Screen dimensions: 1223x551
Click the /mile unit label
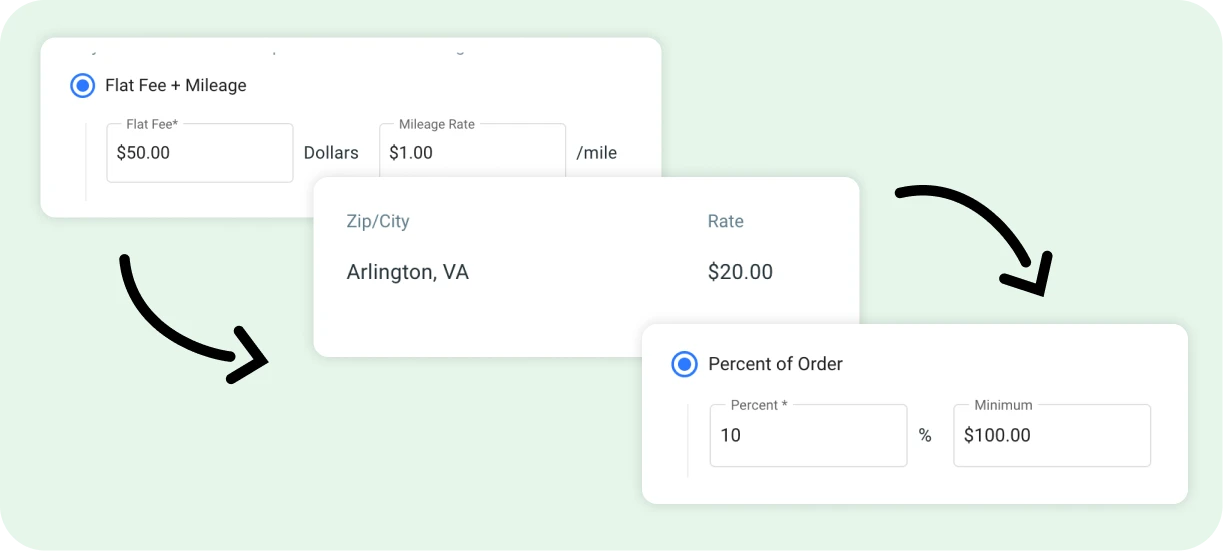(x=597, y=153)
